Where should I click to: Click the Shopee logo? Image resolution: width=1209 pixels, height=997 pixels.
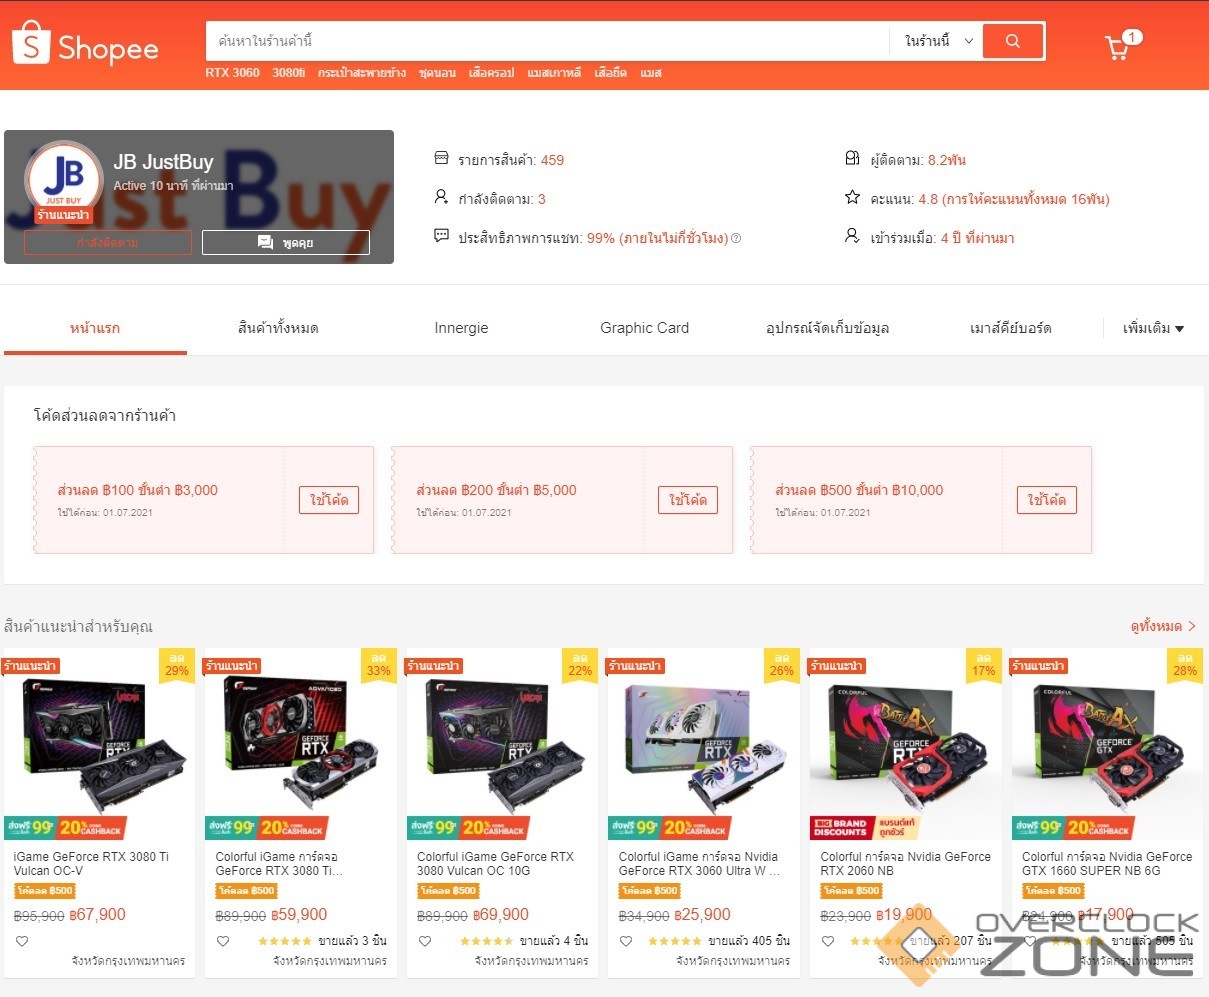(85, 44)
